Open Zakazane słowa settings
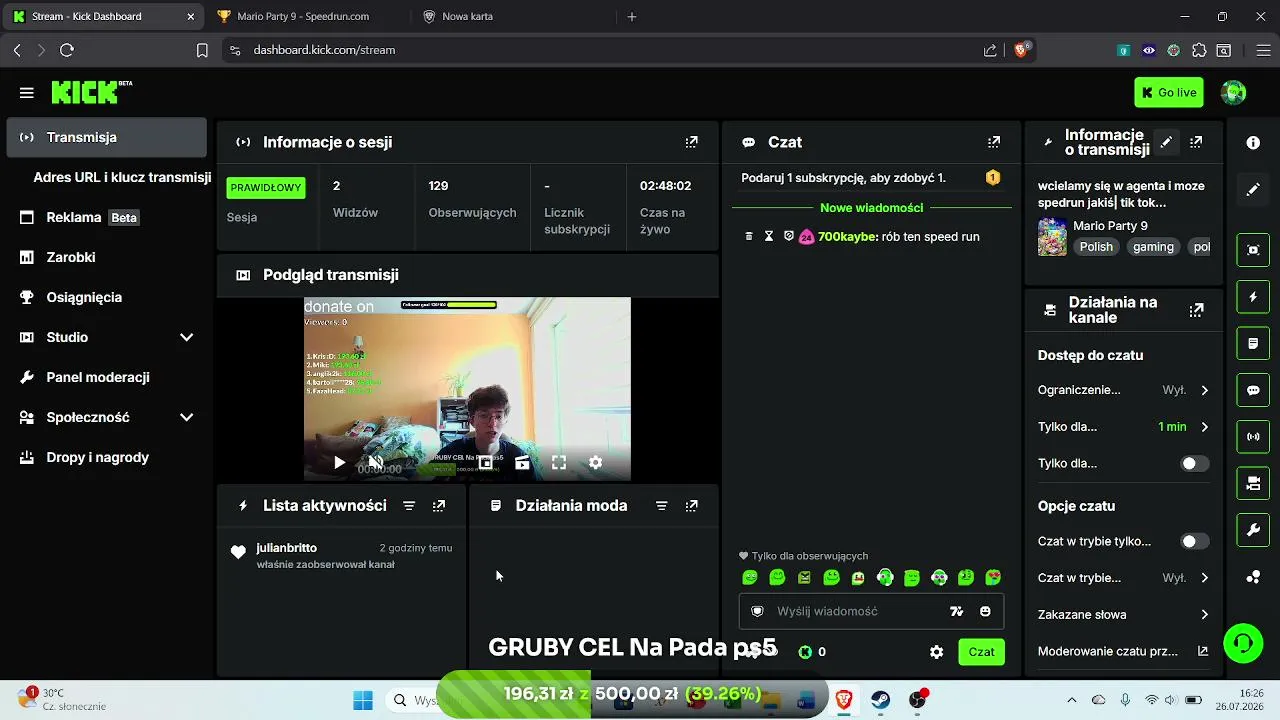The image size is (1280, 720). 1123,615
